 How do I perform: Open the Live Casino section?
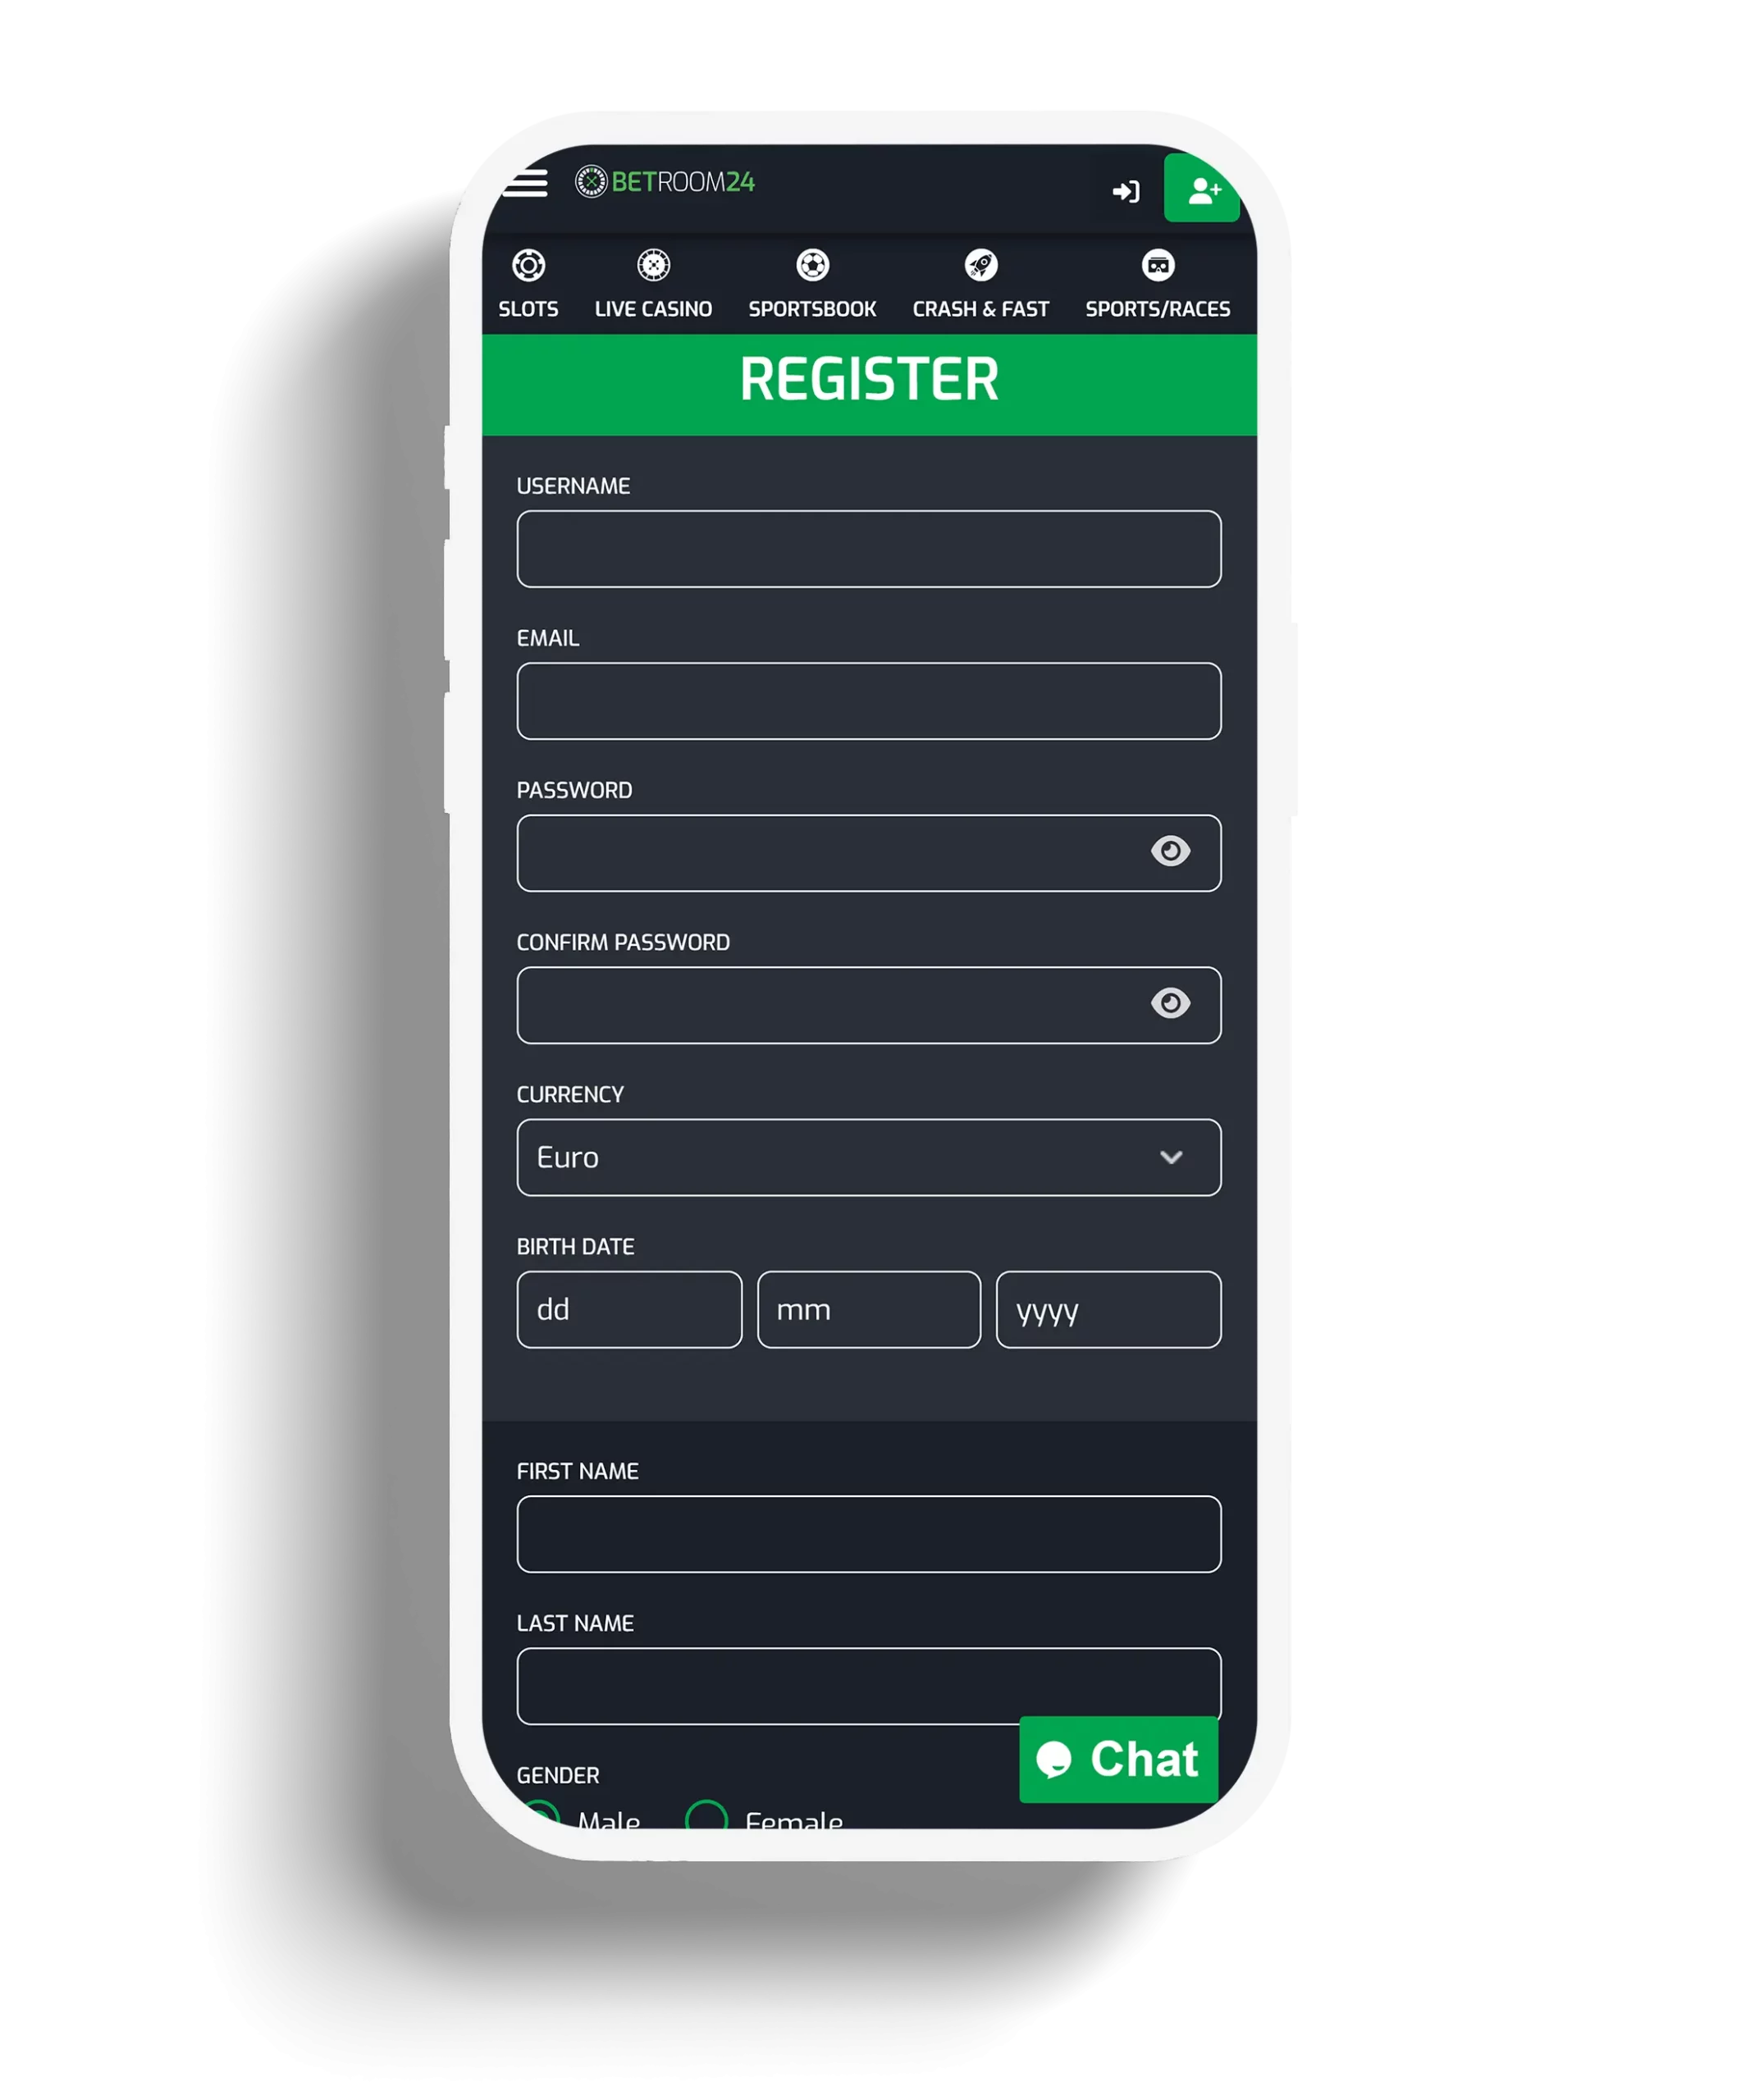pyautogui.click(x=654, y=282)
